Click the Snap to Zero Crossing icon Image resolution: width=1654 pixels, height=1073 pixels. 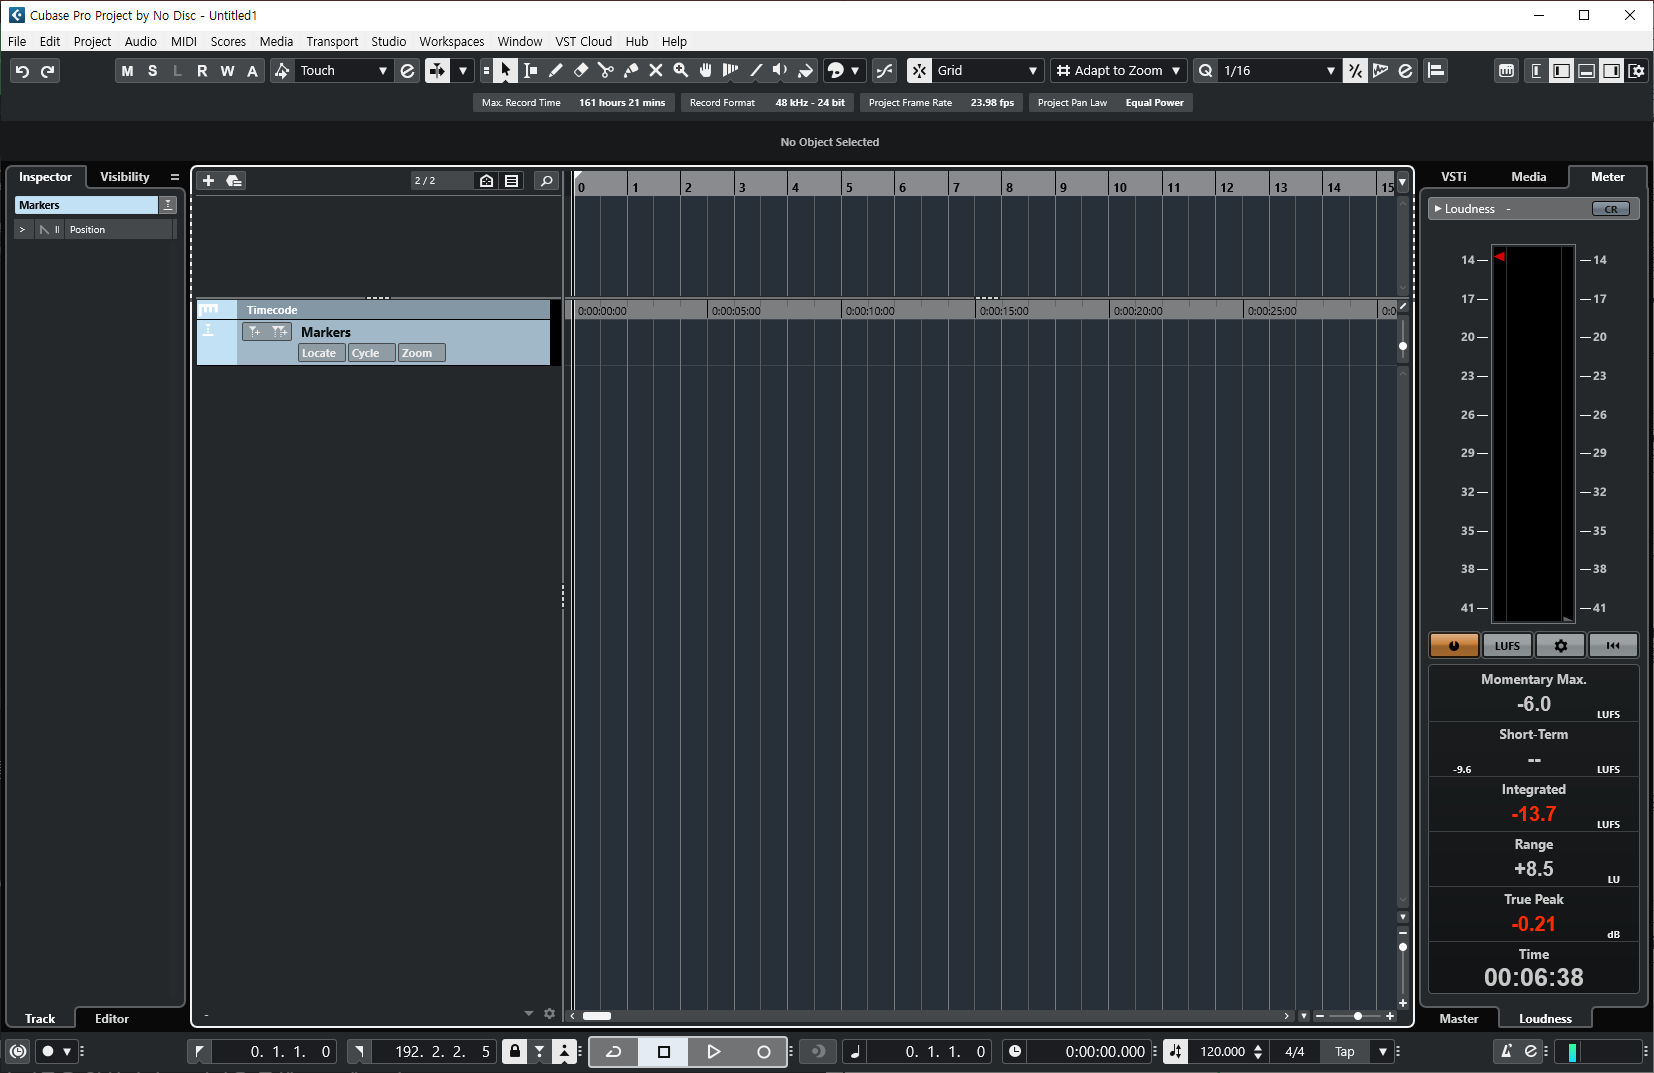pos(885,71)
